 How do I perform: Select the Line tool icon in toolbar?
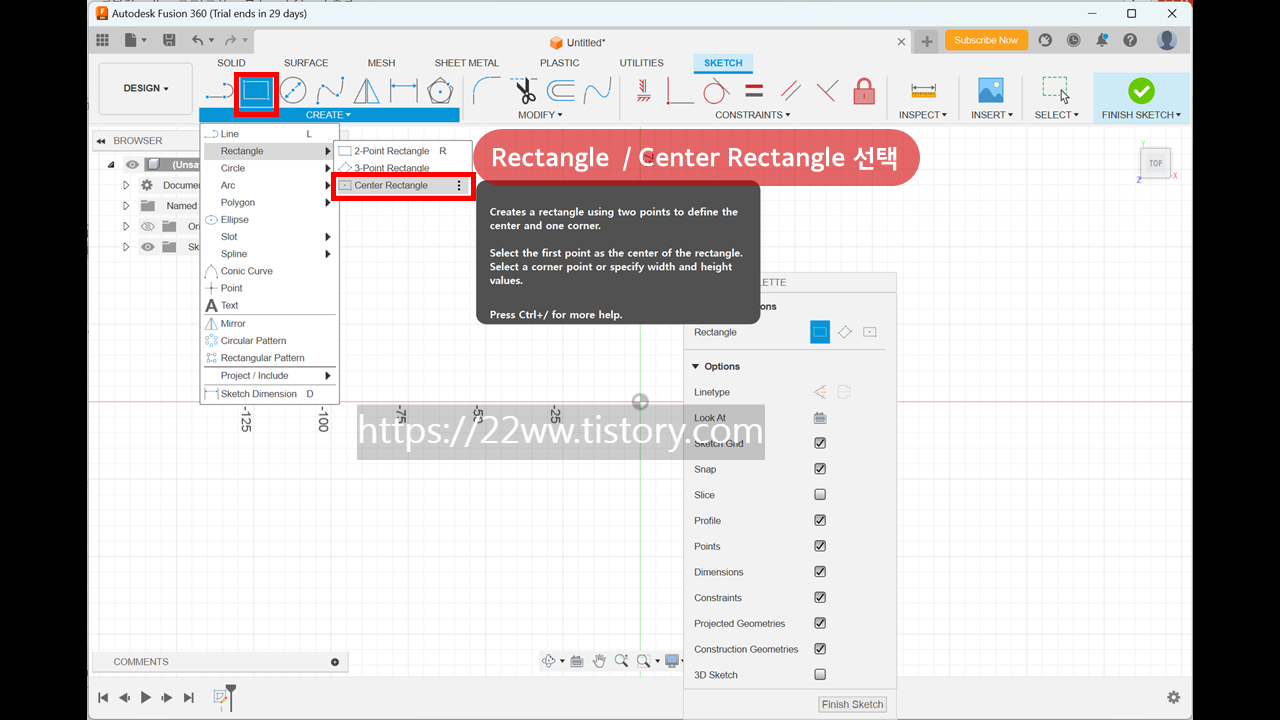218,92
